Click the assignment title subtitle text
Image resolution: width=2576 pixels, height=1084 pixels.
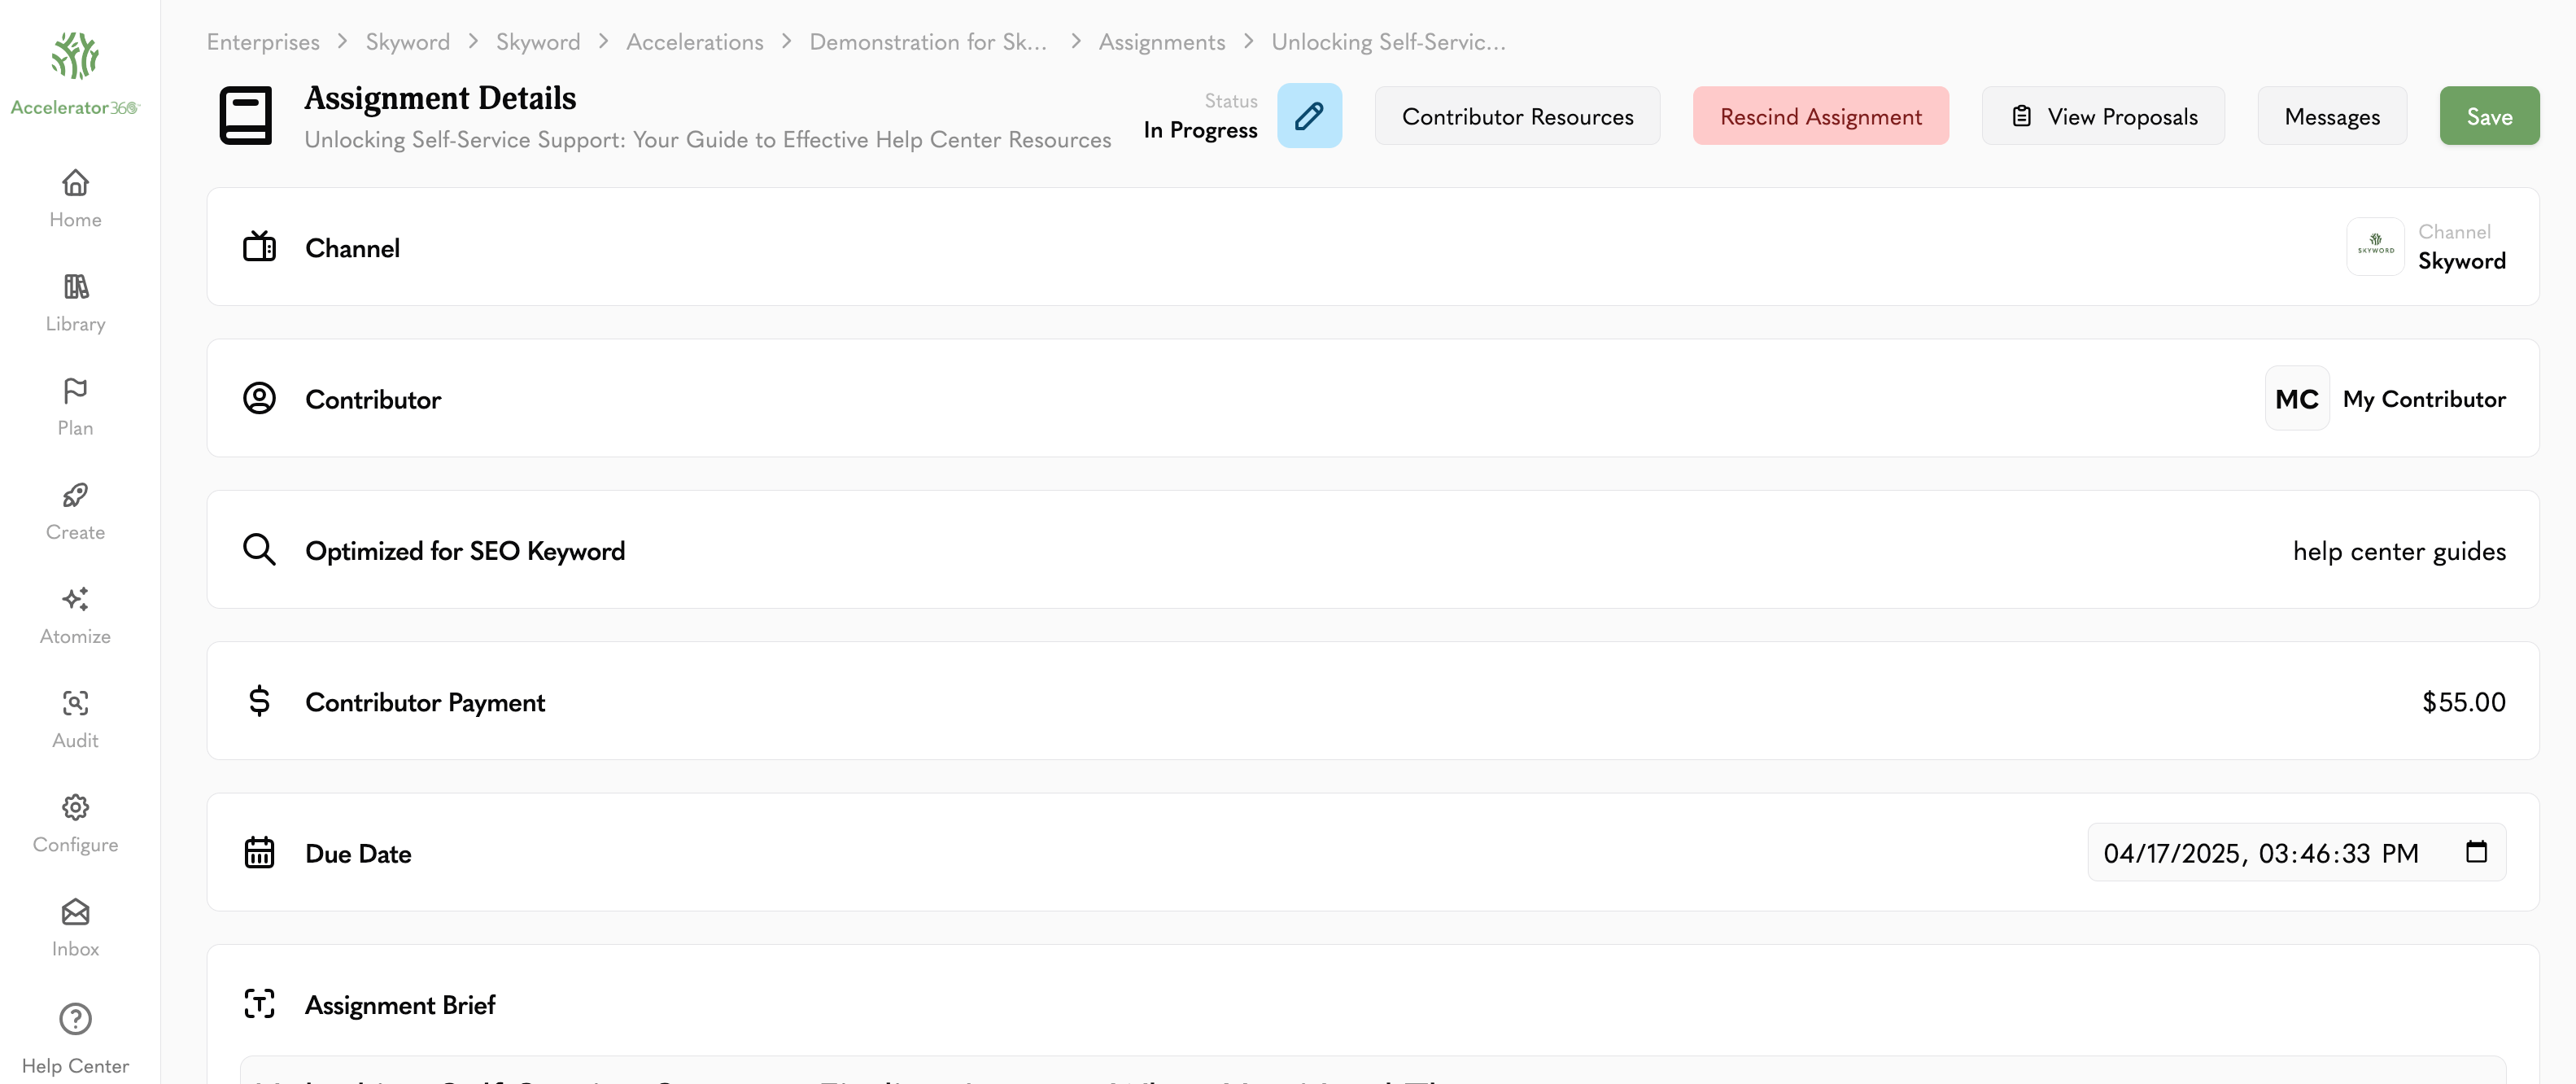click(708, 140)
